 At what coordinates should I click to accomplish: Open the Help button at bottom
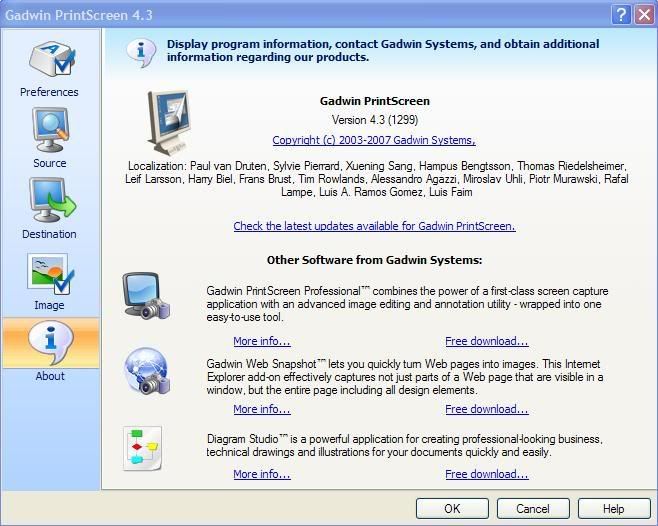tap(614, 509)
